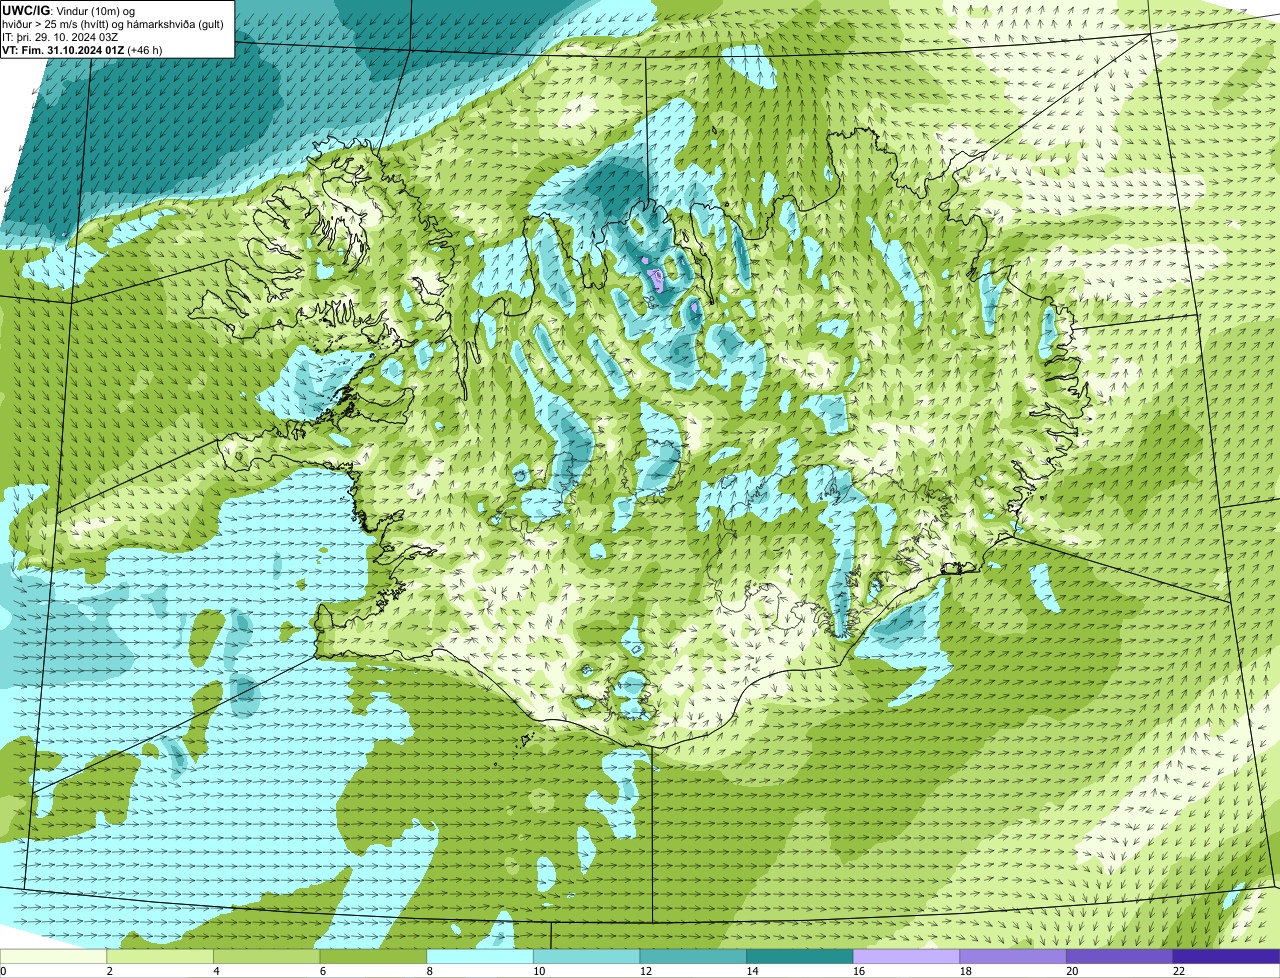Click the dark teal 14–16 m/s legend swatch
Screen dimensions: 1280x978
pyautogui.click(x=800, y=956)
